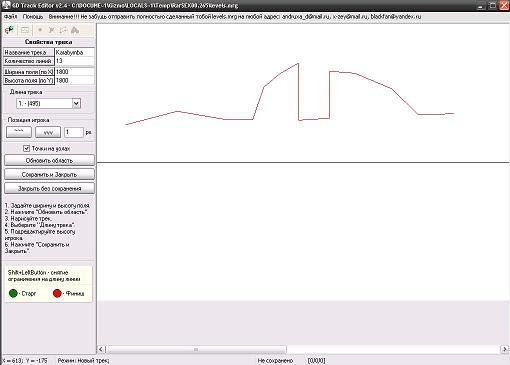This screenshot has height=365, width=510.
Task: Maximize the Track Editor window
Action: click(493, 5)
